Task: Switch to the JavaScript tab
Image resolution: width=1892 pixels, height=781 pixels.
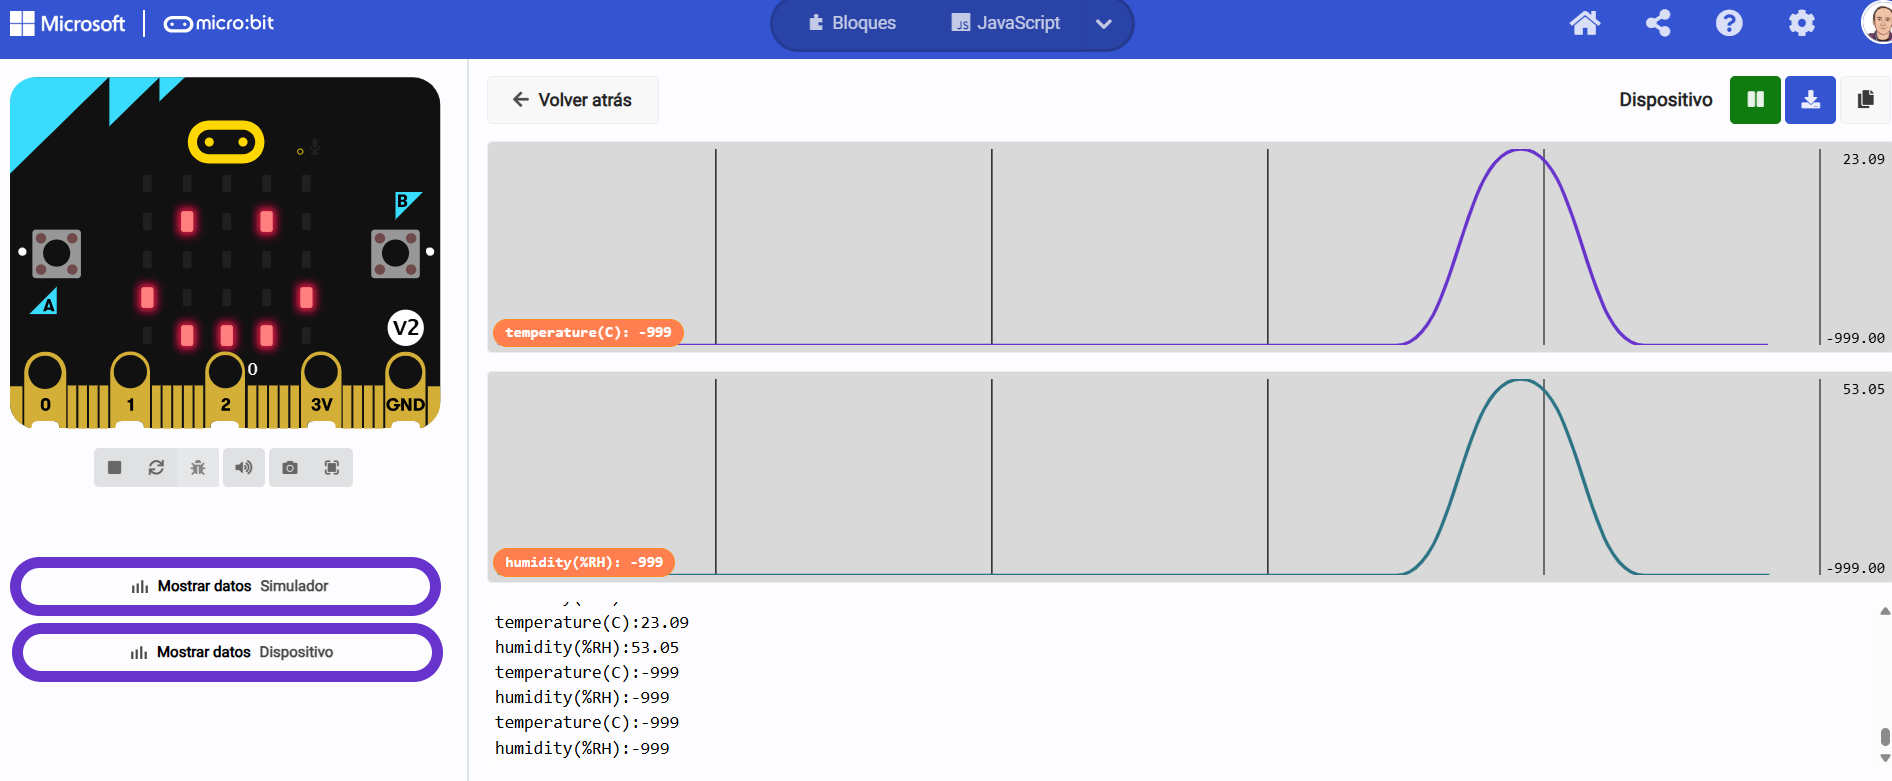Action: [x=1005, y=23]
